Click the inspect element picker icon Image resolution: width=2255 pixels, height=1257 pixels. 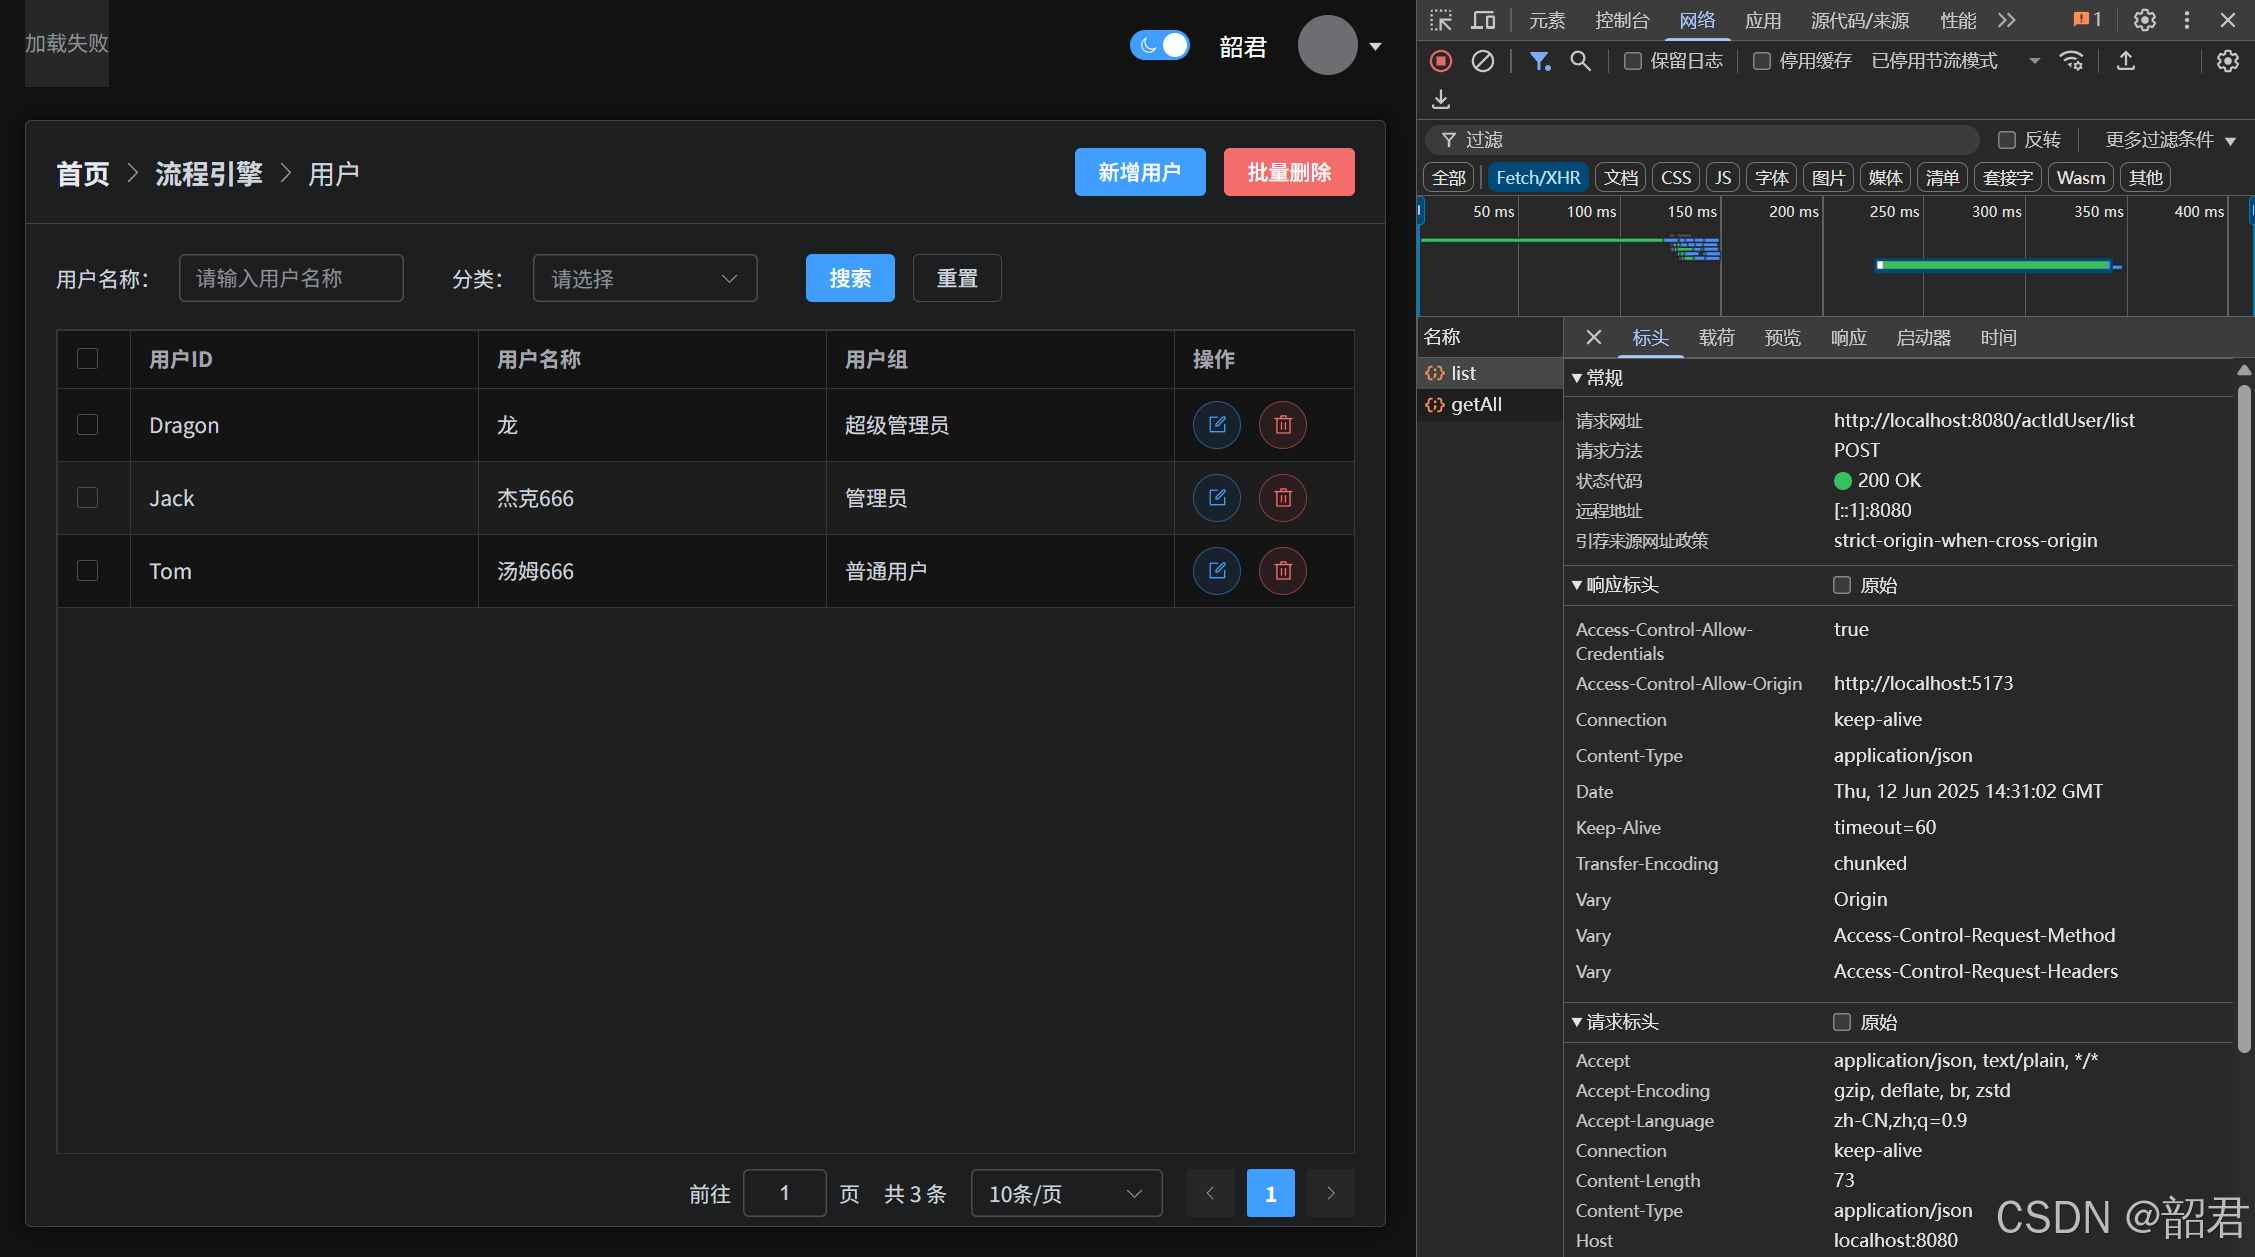point(1440,20)
